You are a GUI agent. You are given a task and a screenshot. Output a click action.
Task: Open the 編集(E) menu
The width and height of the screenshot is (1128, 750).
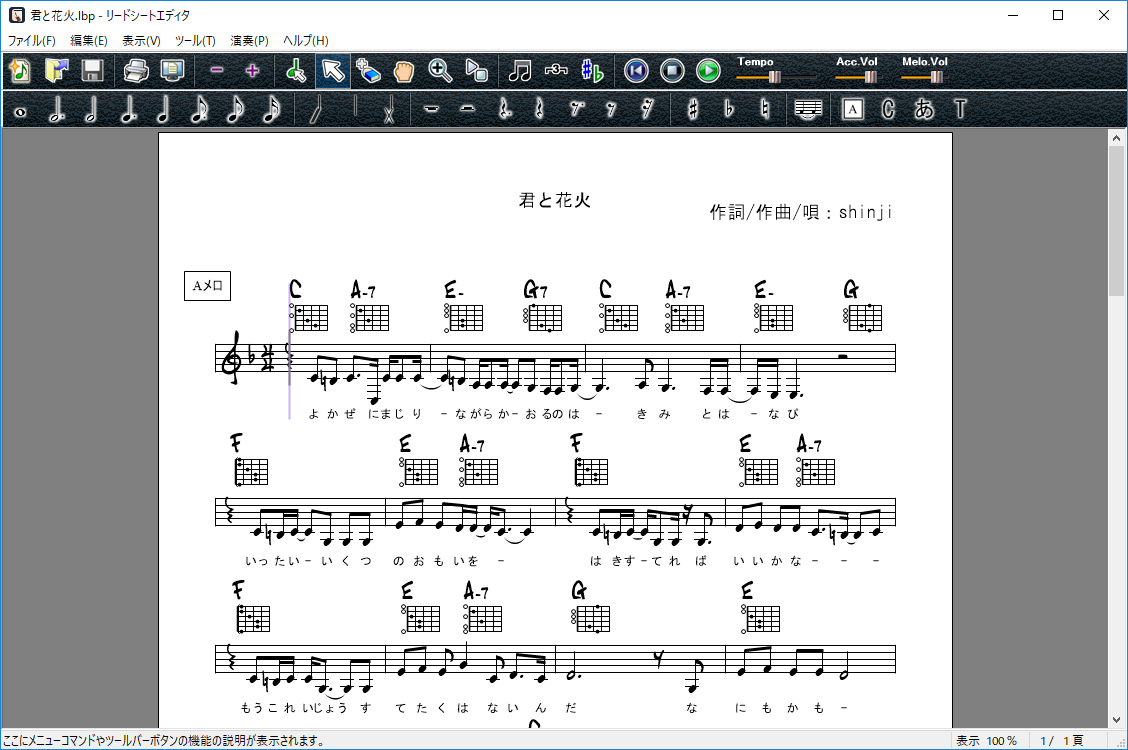[x=88, y=40]
